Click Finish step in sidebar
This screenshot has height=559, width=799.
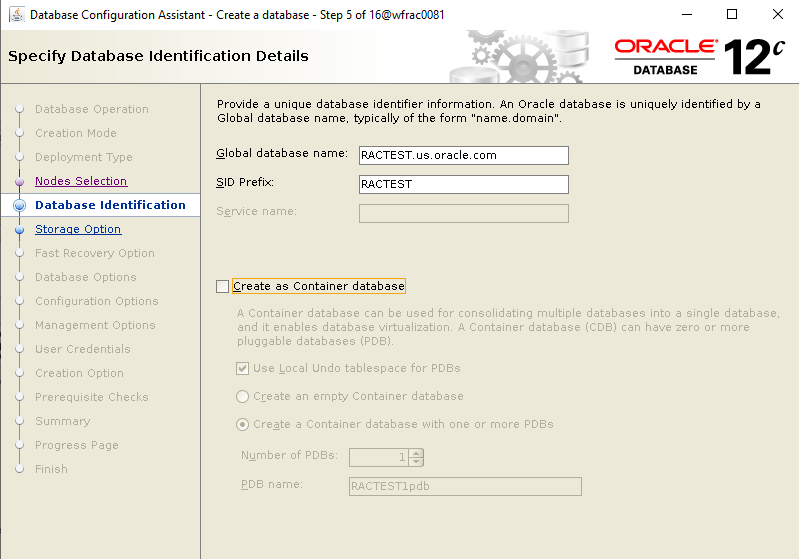pyautogui.click(x=51, y=469)
